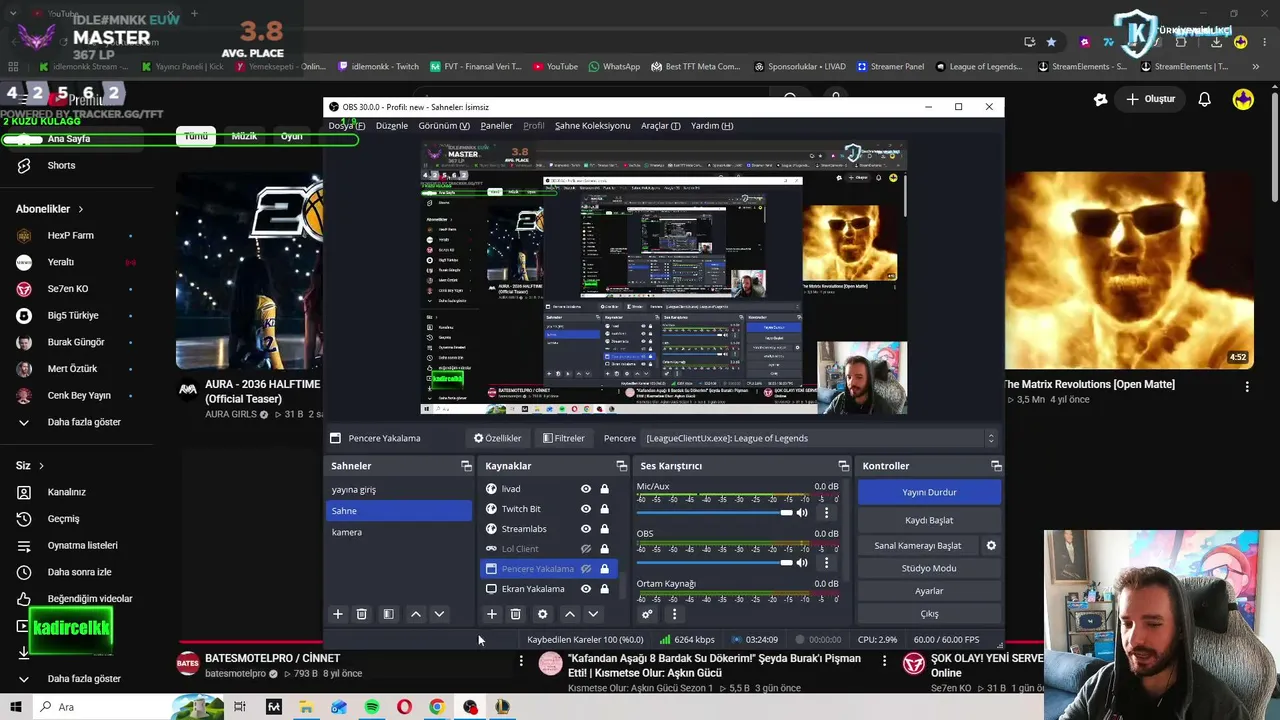Viewport: 1280px width, 720px height.
Task: Click Kaydı Başlat to start recording
Action: pyautogui.click(x=929, y=520)
